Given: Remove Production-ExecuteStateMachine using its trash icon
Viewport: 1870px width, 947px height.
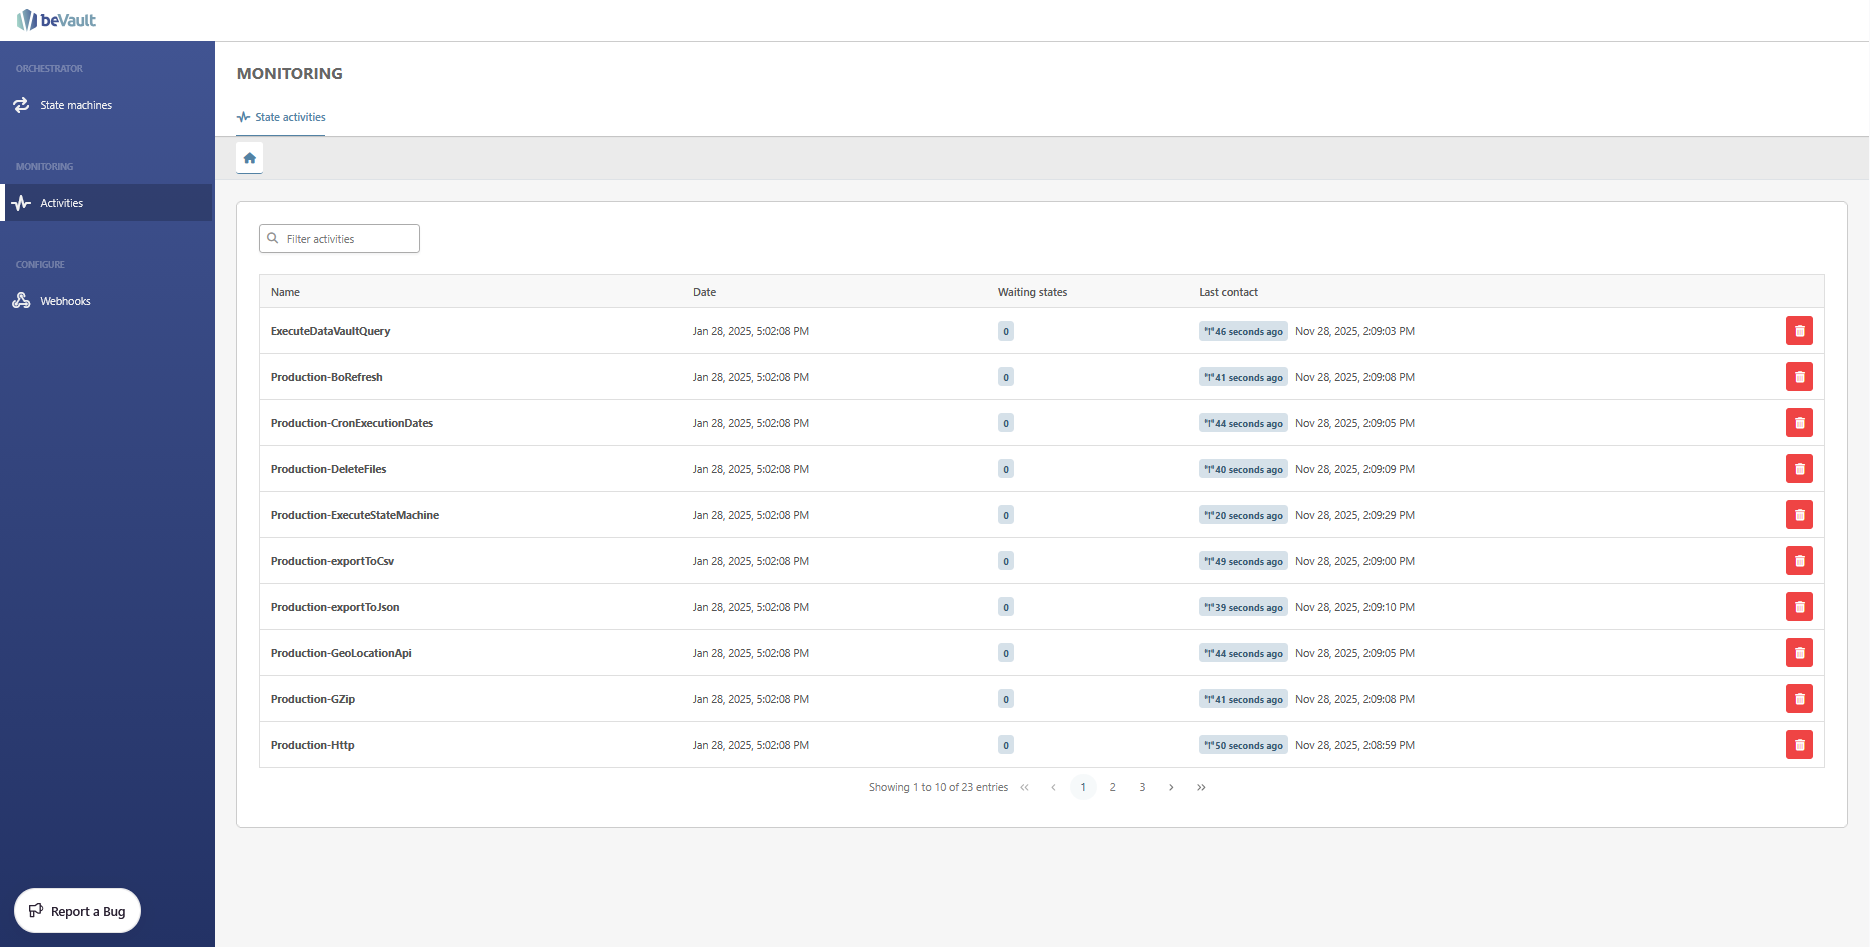Looking at the screenshot, I should click(x=1799, y=515).
